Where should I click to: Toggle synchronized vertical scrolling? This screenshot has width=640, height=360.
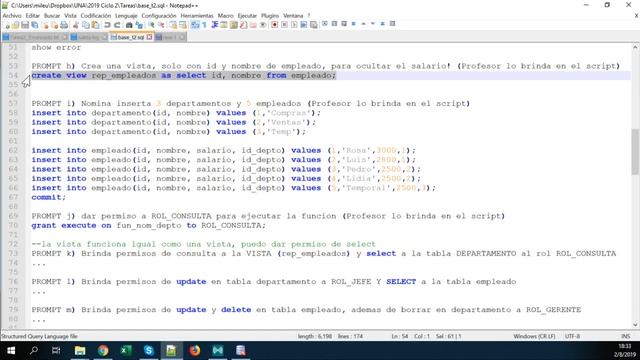click(173, 25)
